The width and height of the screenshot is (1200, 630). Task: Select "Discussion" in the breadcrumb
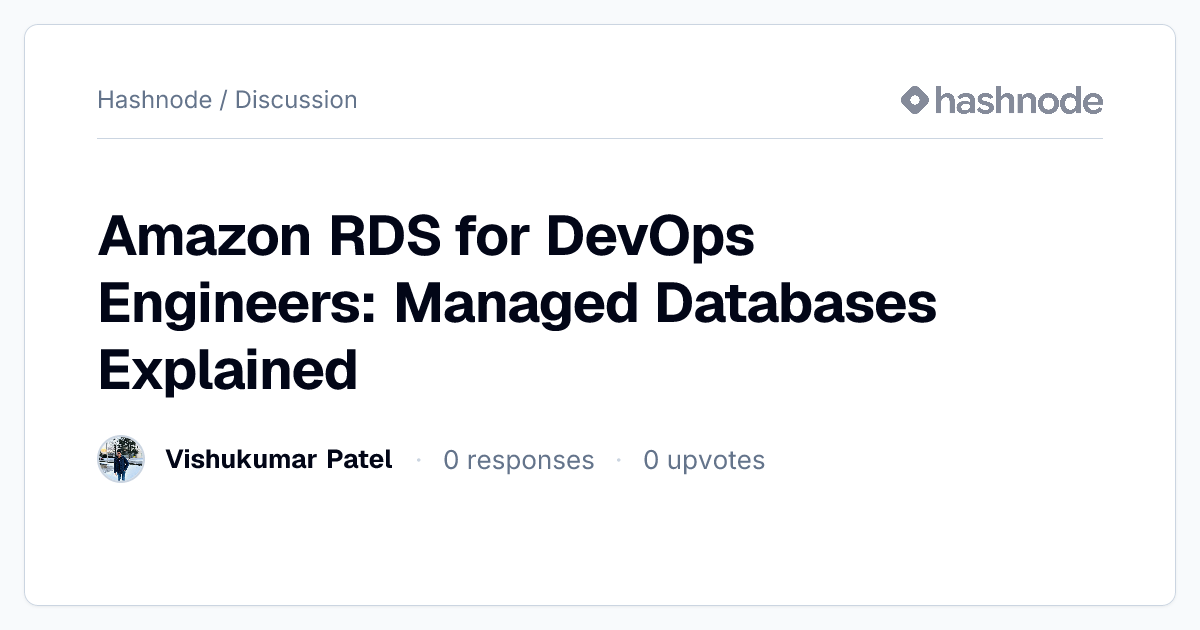296,100
